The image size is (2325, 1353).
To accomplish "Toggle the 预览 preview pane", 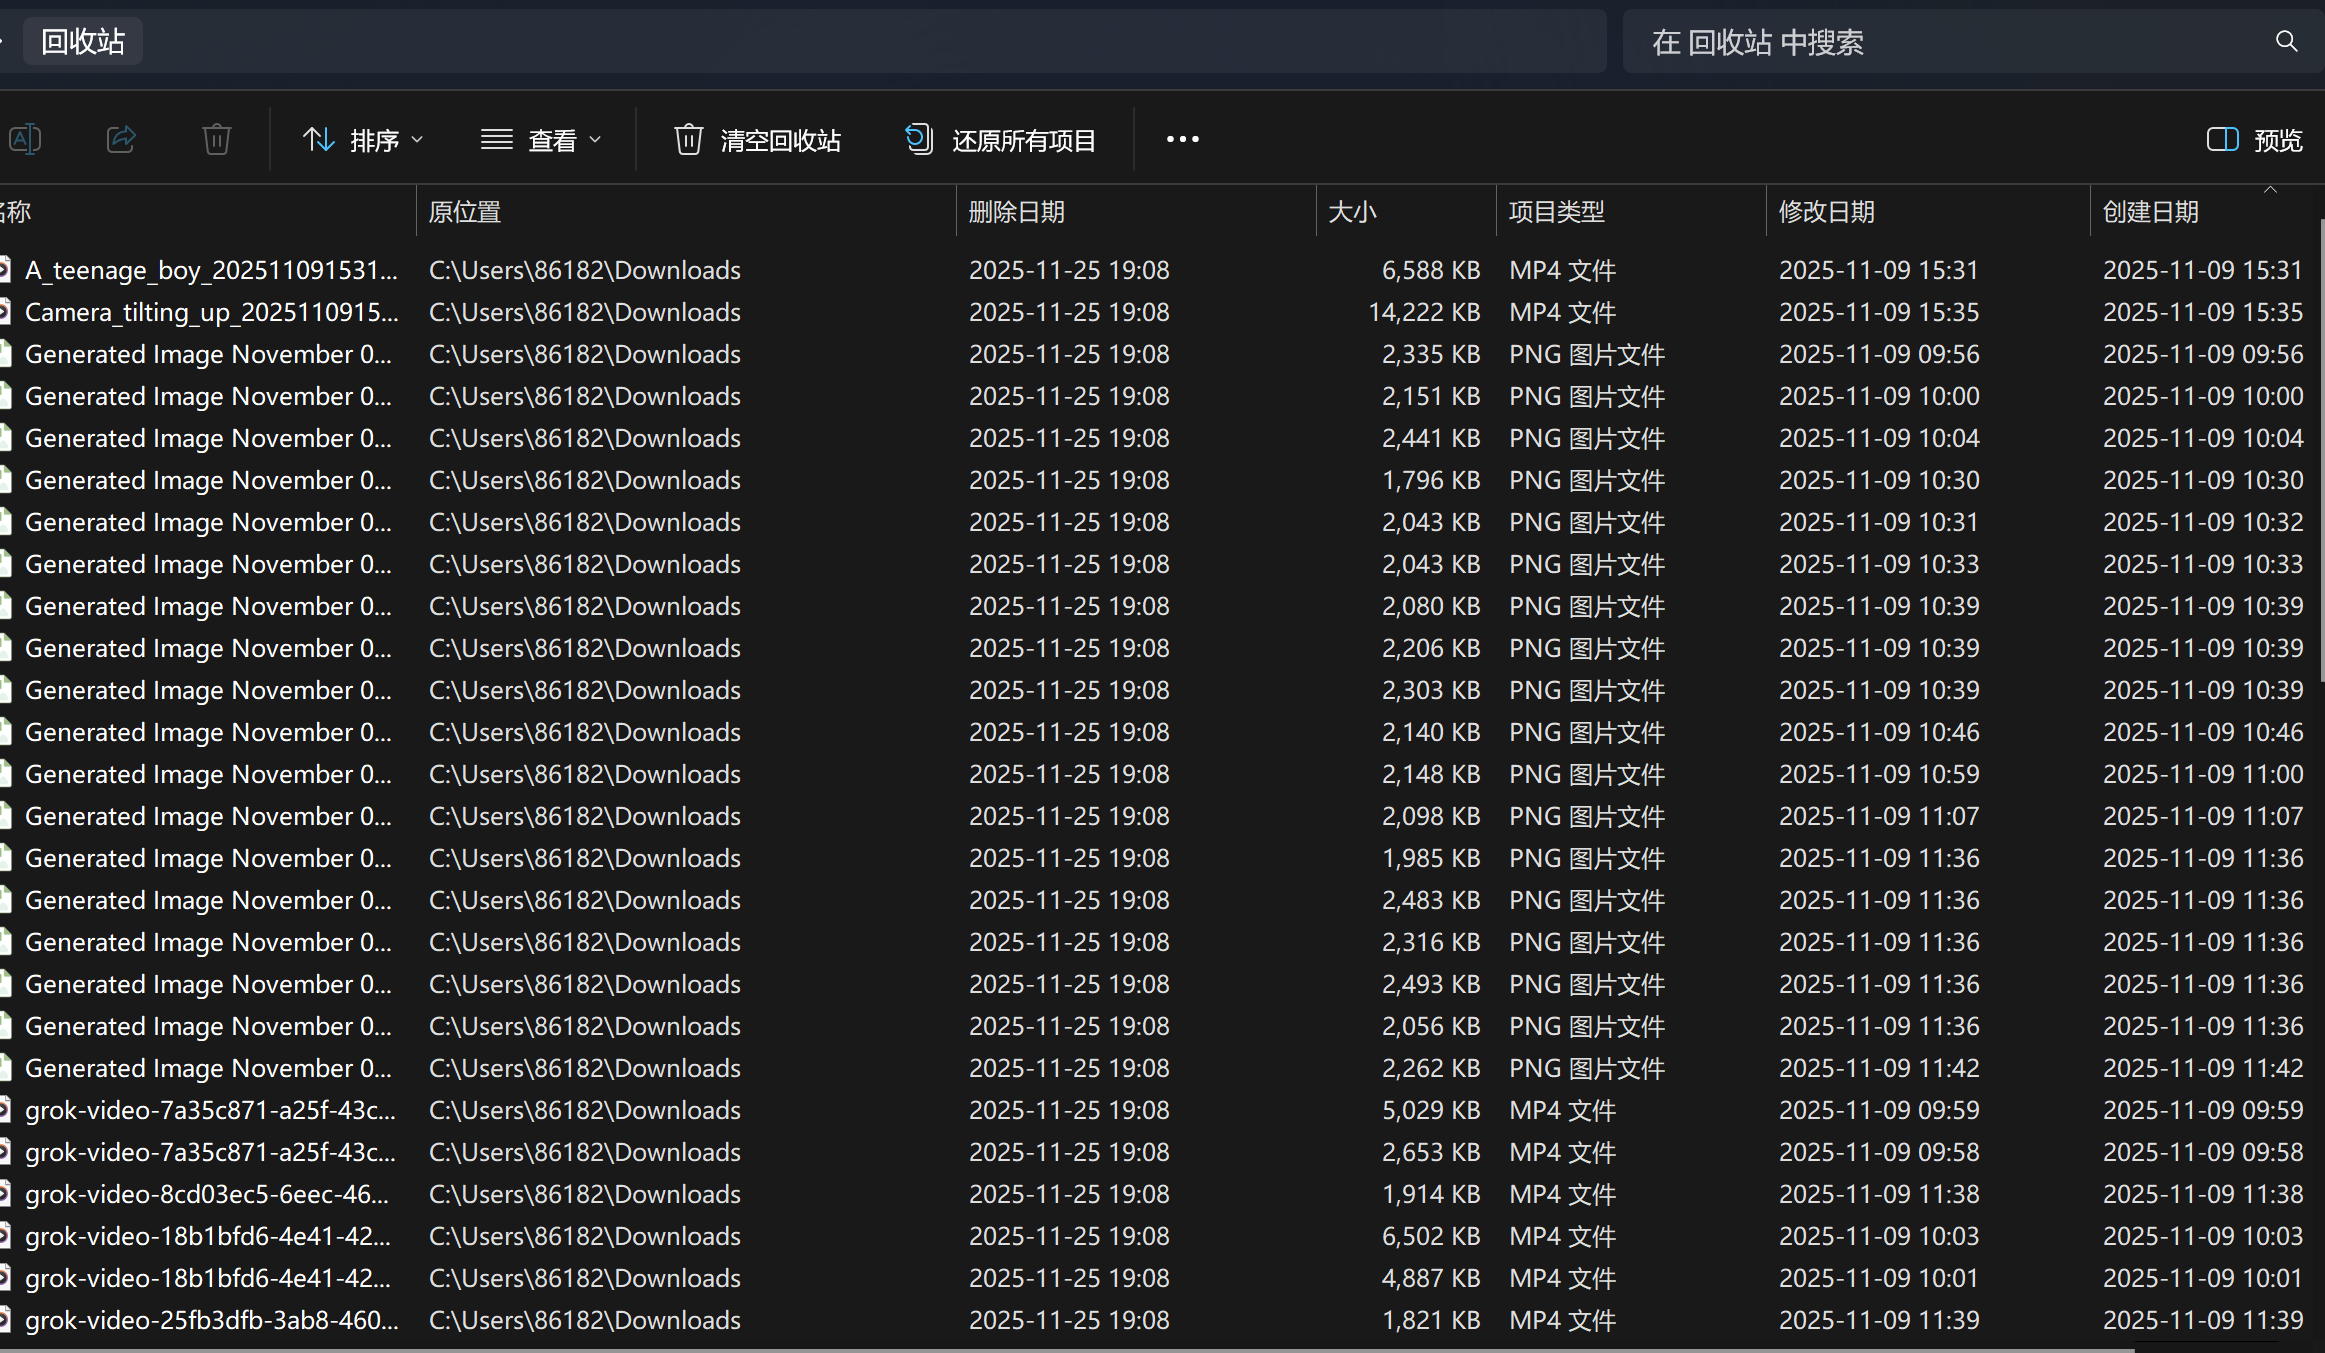I will click(x=2277, y=140).
